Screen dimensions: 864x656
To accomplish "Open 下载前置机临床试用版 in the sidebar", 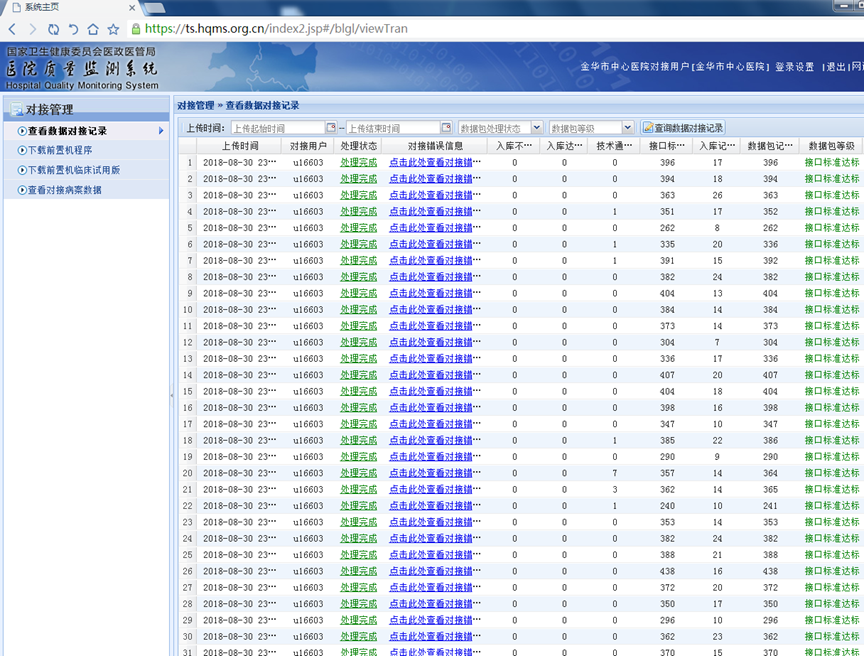I will (x=74, y=170).
